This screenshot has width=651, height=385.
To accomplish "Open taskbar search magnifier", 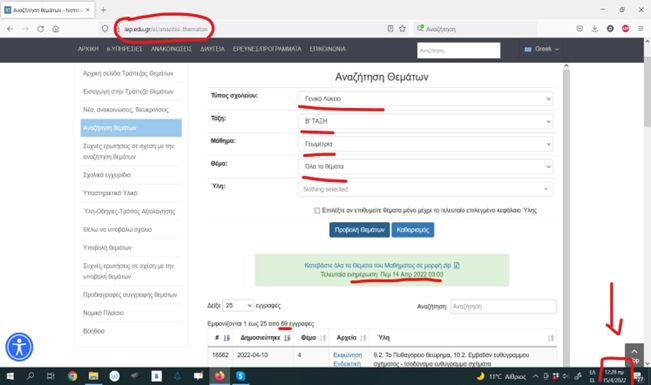I will tap(30, 376).
